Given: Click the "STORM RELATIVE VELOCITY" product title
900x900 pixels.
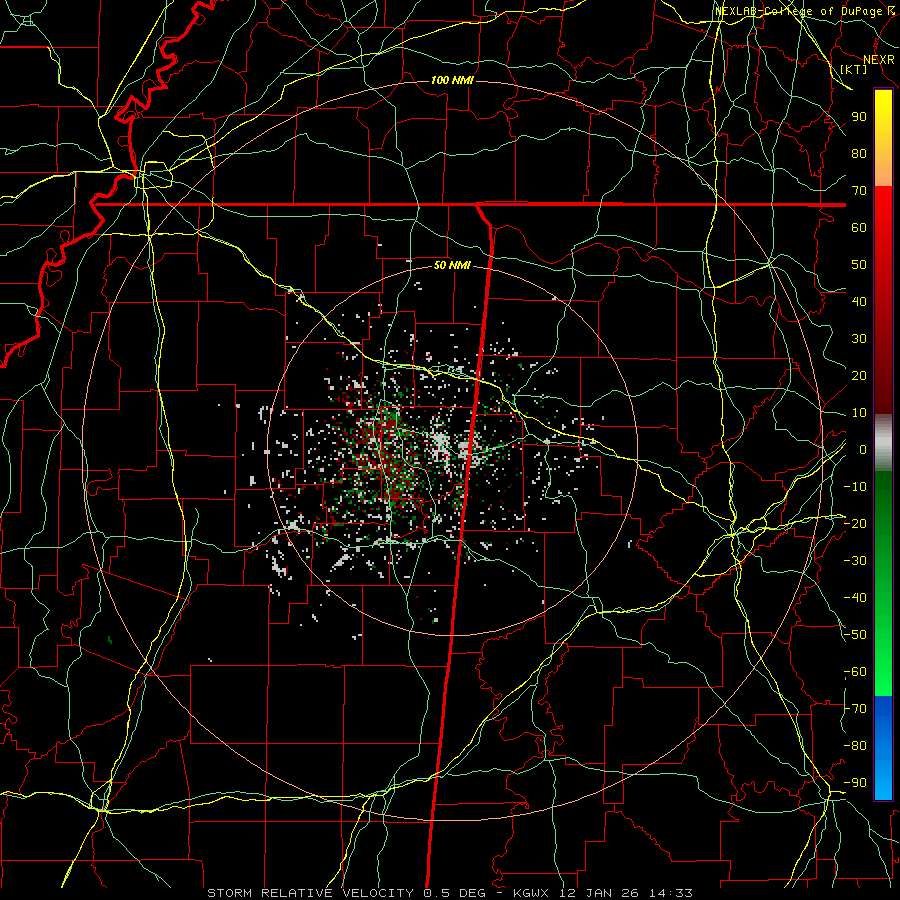Looking at the screenshot, I should pos(310,893).
